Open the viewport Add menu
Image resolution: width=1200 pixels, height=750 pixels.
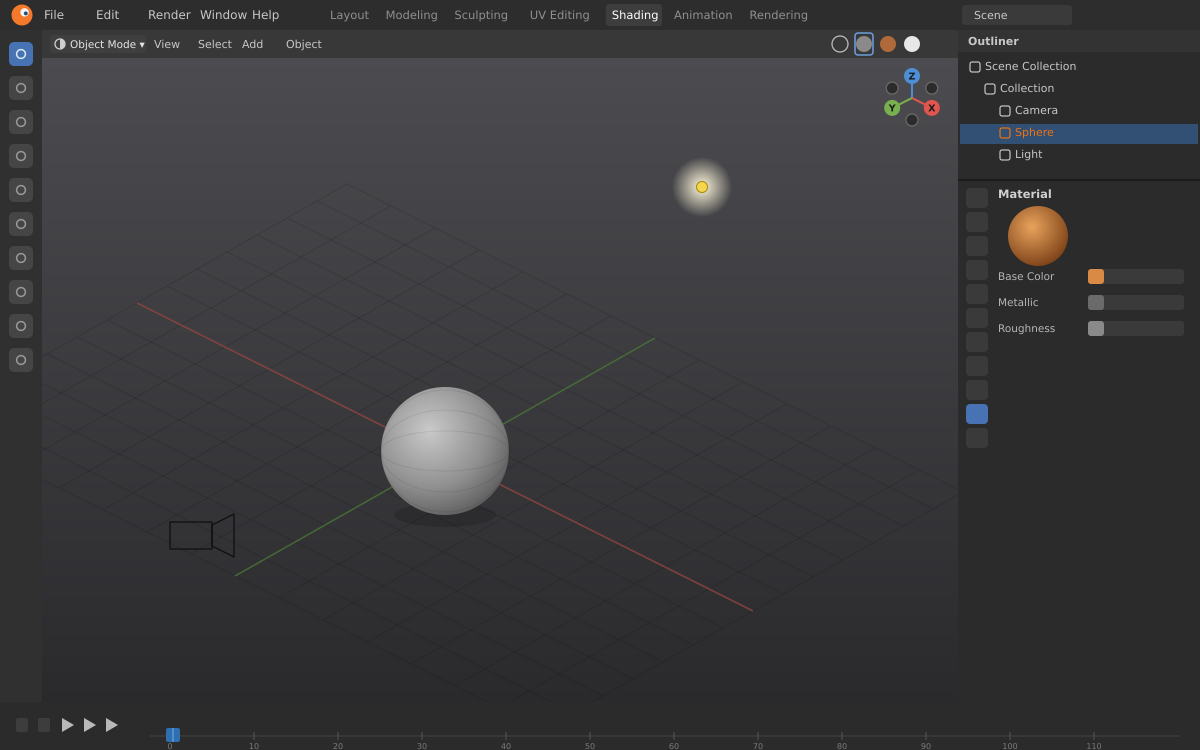(x=253, y=44)
